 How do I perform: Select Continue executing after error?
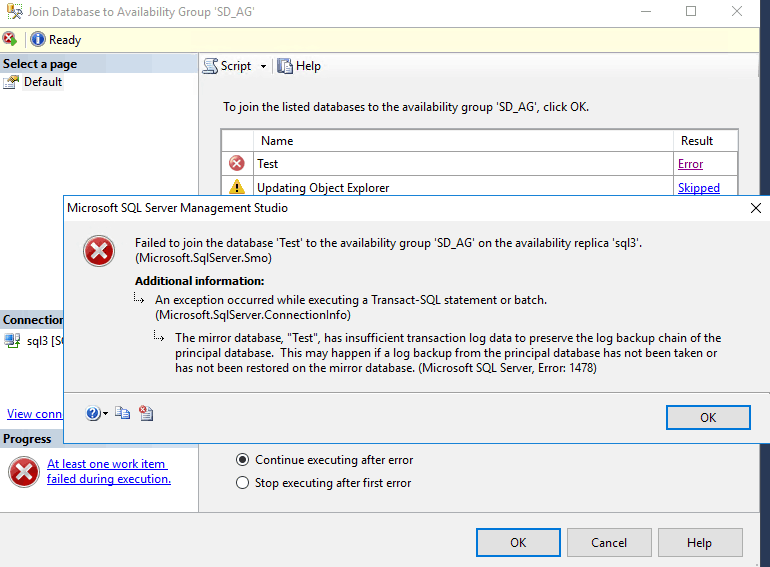click(324, 460)
